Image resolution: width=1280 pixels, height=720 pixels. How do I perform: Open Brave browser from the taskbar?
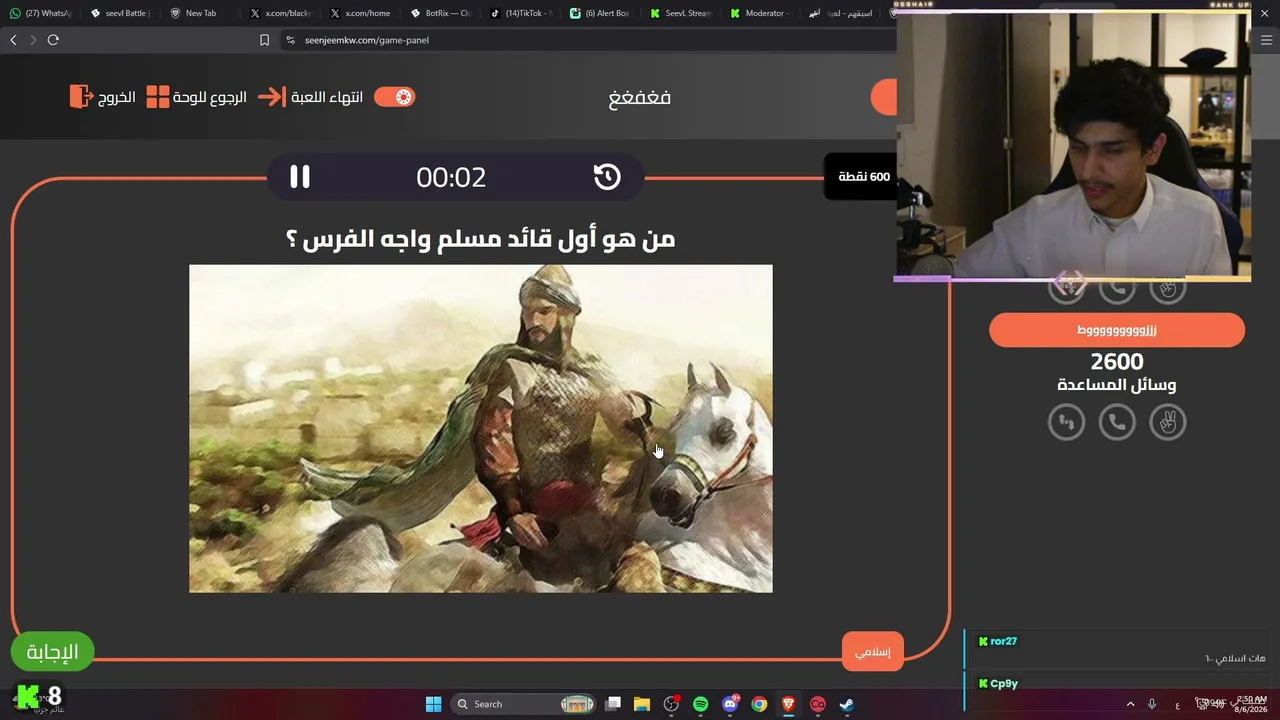click(x=788, y=704)
